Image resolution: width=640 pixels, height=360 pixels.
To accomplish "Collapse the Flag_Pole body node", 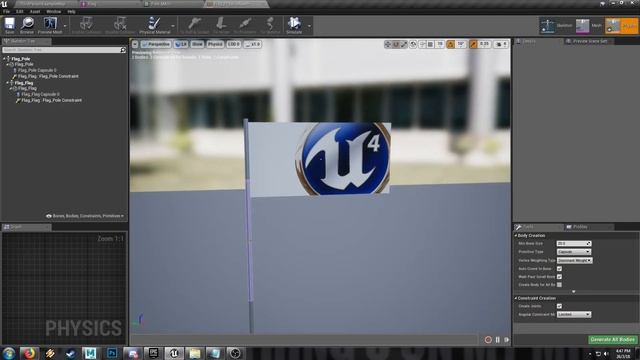I will point(8,64).
